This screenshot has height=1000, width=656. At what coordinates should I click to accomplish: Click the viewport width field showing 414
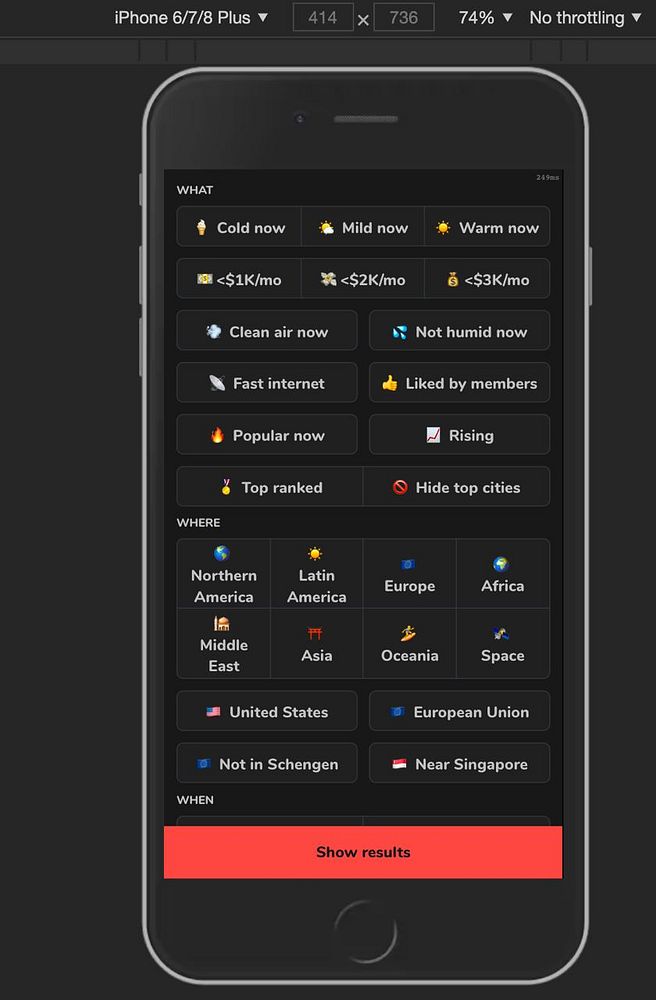coord(323,17)
